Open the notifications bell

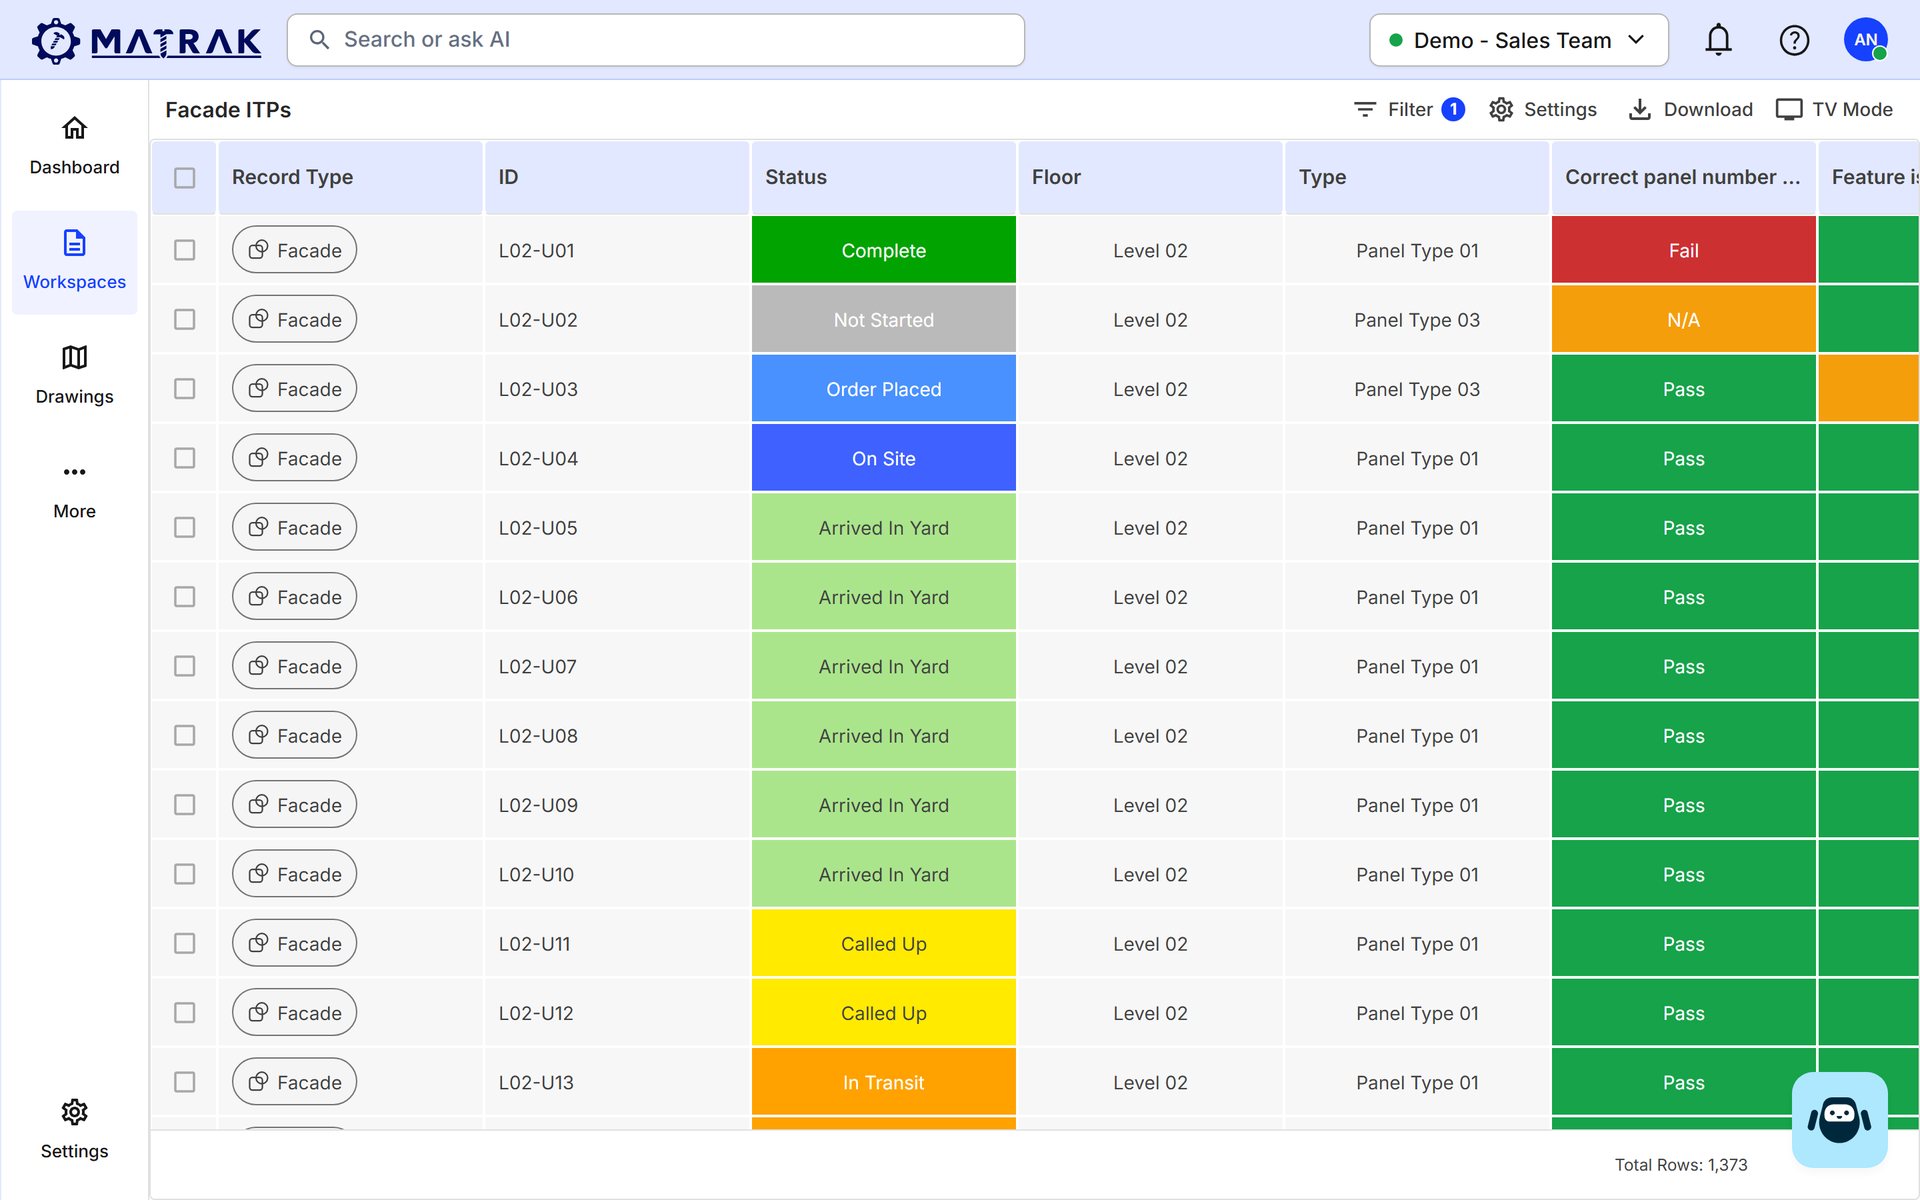point(1718,40)
